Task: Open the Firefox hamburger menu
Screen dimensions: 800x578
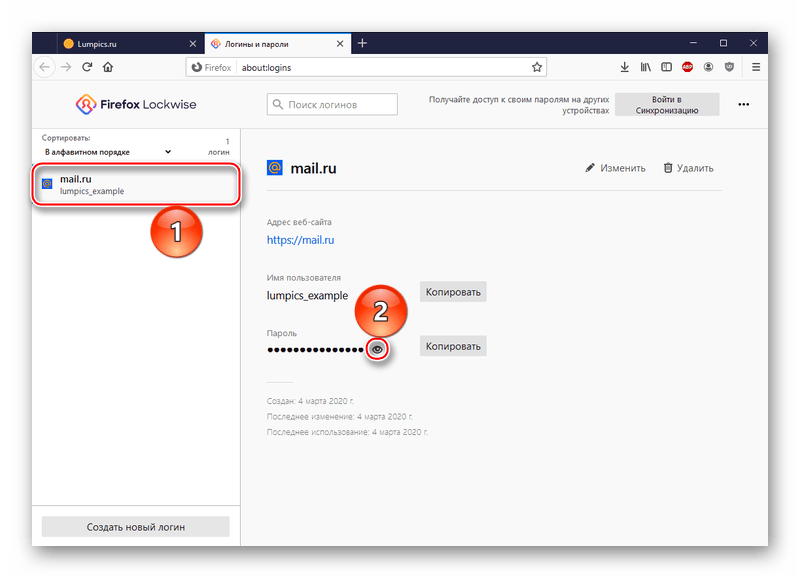Action: [756, 67]
